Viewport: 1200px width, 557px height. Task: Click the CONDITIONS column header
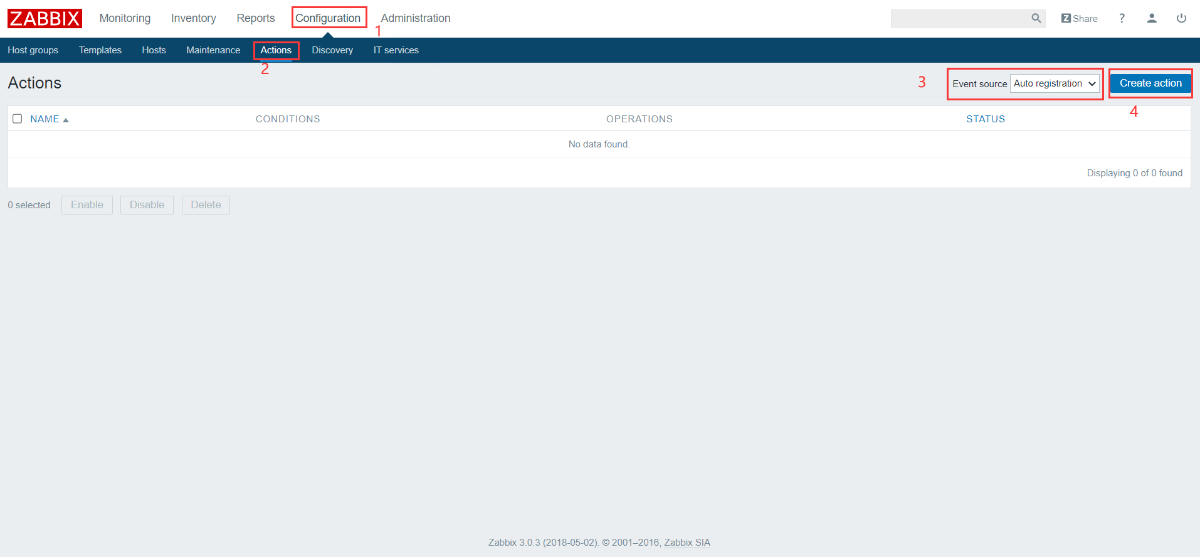288,119
